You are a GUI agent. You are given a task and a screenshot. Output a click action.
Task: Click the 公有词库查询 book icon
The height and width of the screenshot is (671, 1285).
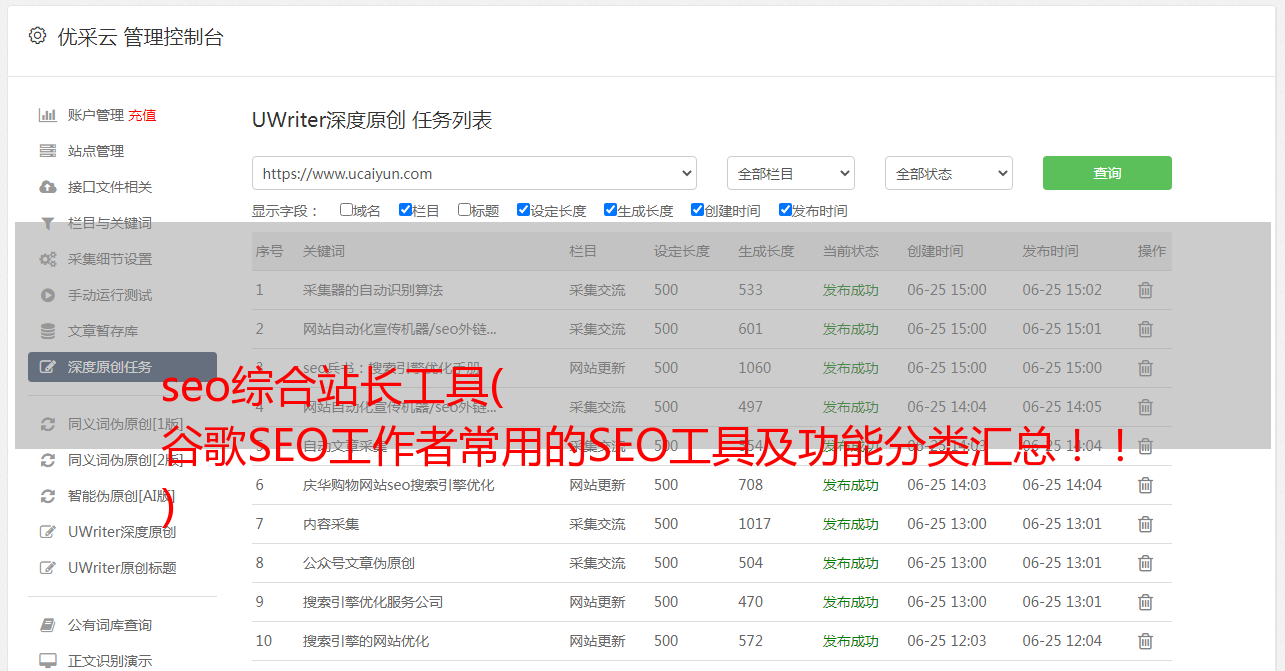(47, 625)
